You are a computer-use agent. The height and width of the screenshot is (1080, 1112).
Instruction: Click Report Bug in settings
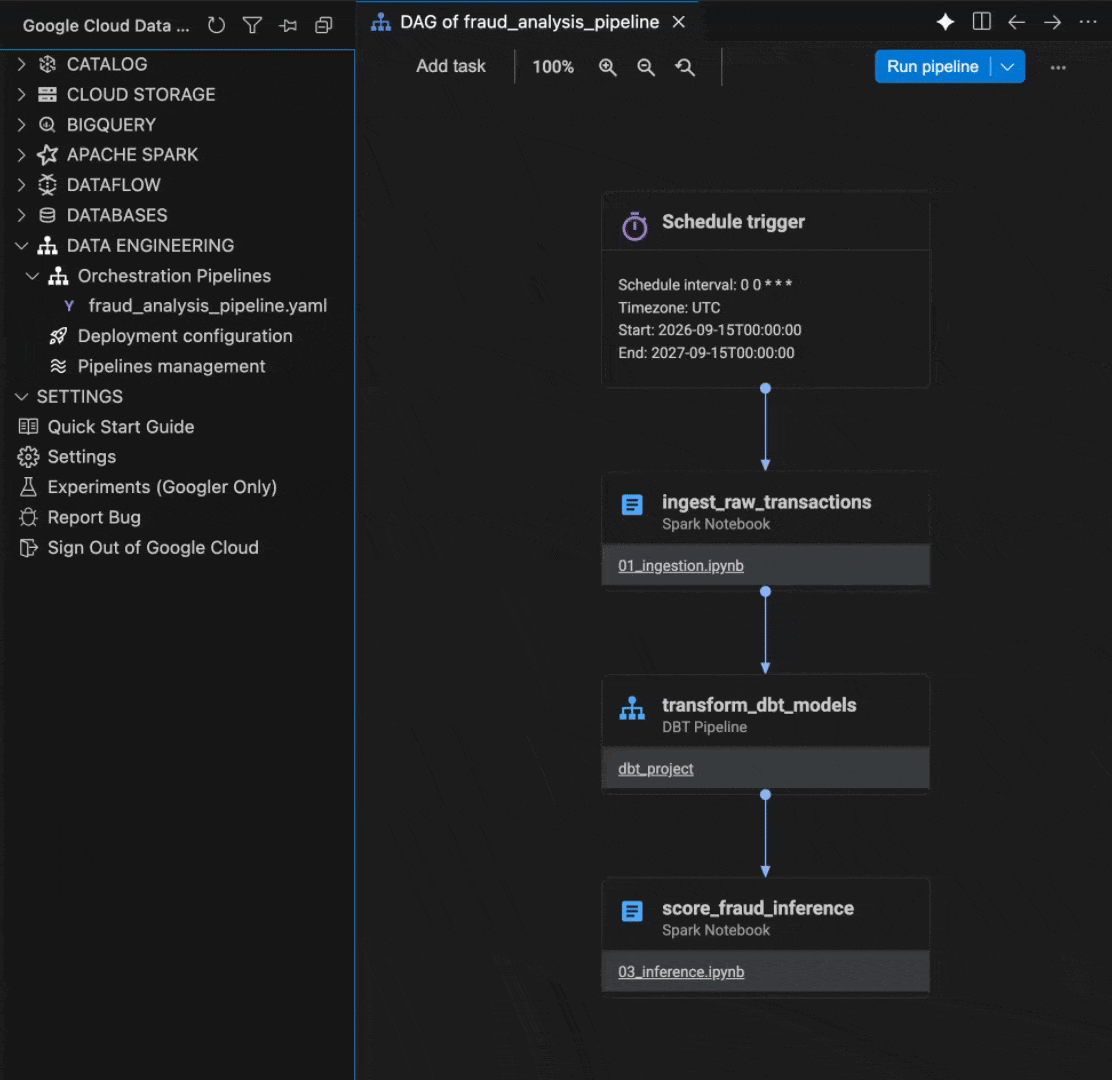pos(94,518)
